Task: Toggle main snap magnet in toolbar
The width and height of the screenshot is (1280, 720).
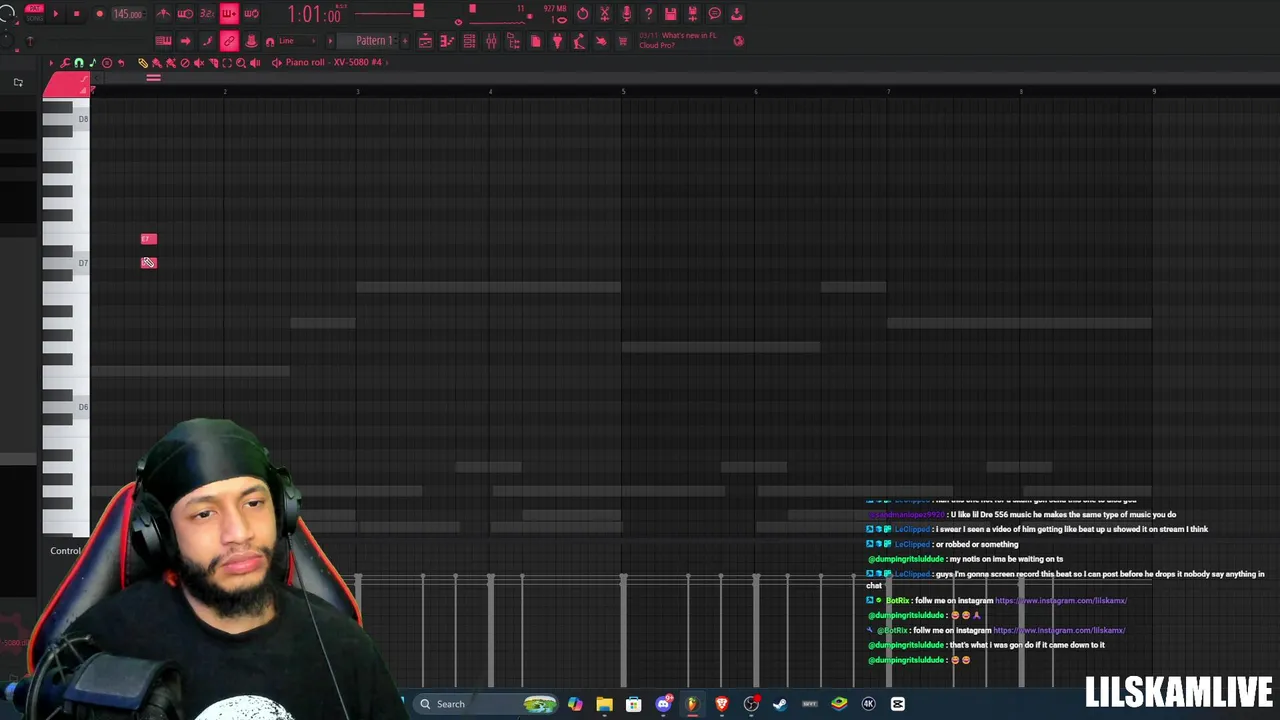Action: coord(269,41)
